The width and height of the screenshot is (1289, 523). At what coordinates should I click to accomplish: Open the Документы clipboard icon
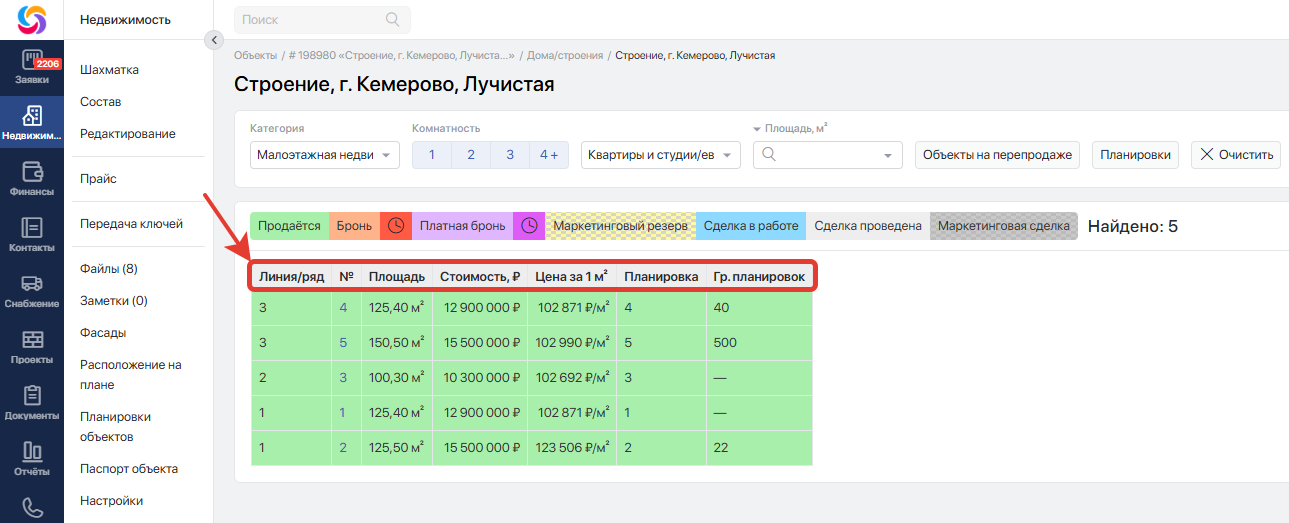[x=31, y=396]
